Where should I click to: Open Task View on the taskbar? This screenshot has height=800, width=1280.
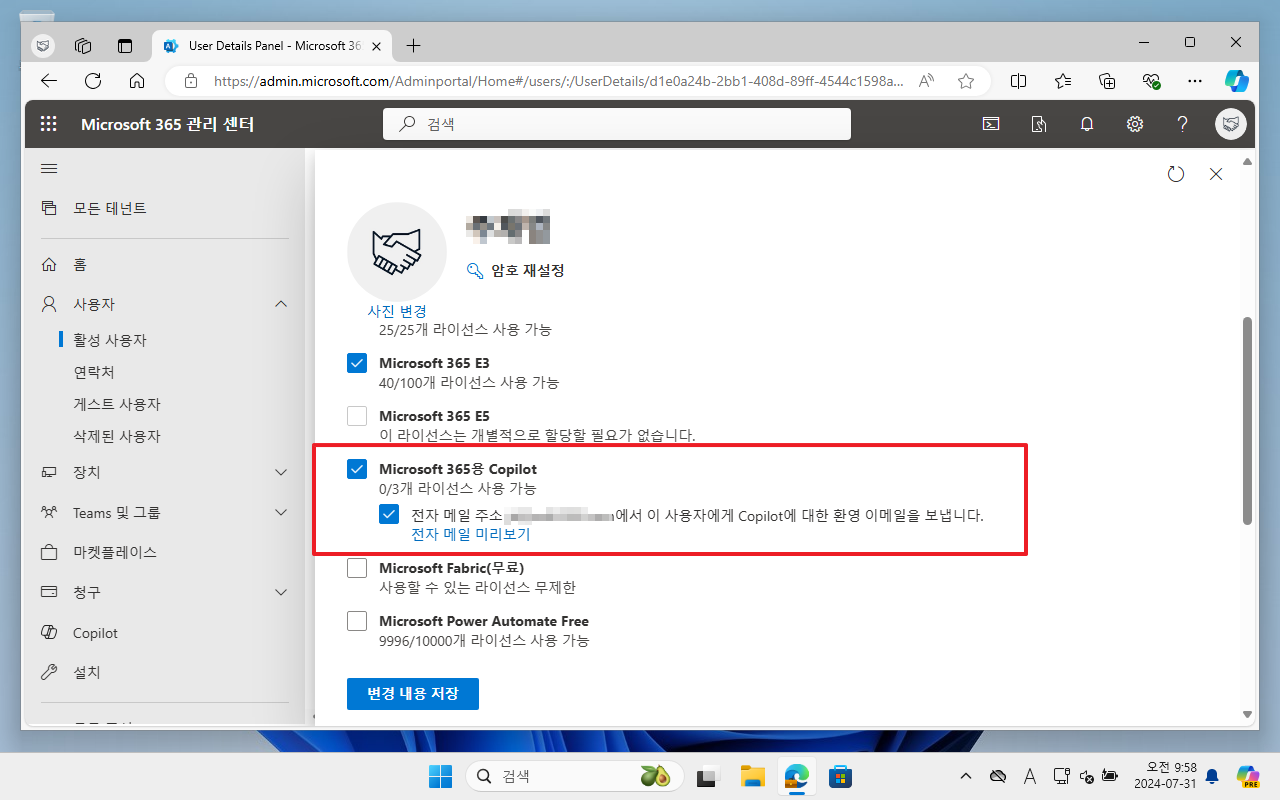click(x=709, y=776)
